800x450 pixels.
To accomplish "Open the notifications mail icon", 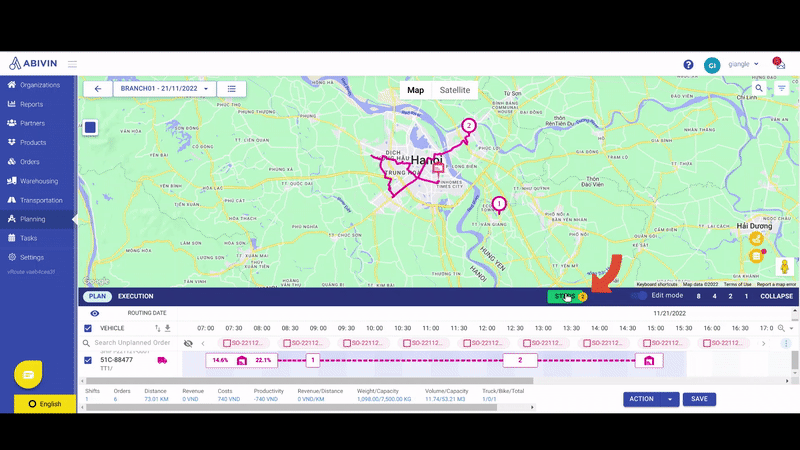I will (778, 63).
